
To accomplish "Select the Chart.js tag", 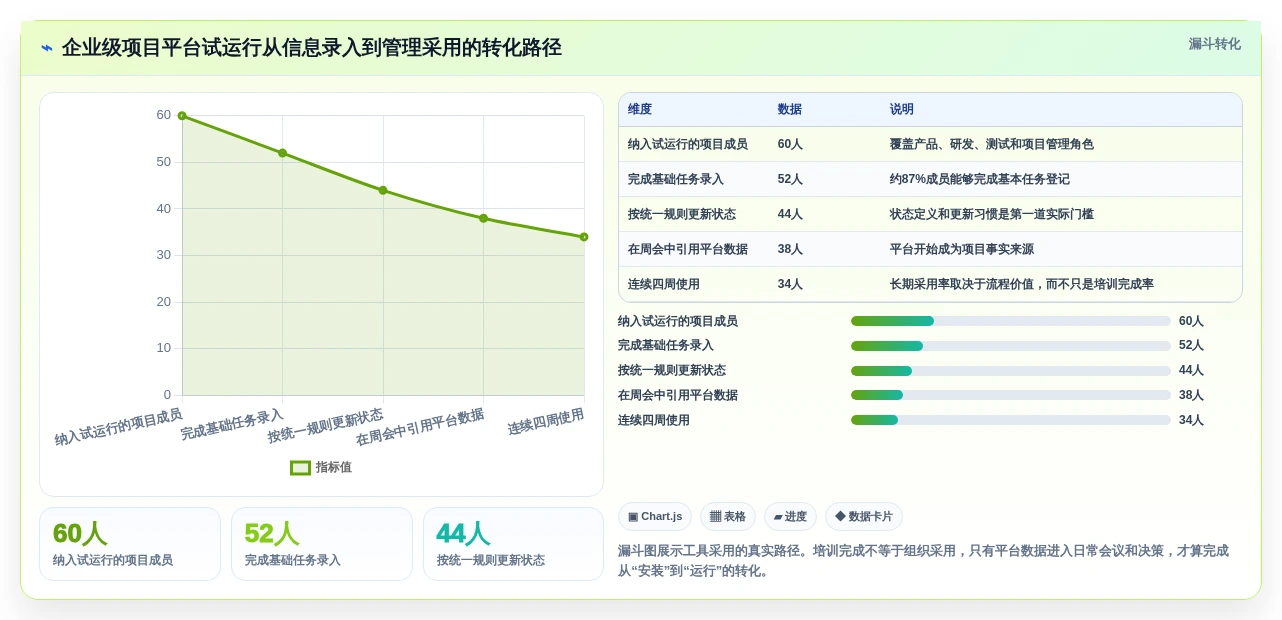I will click(655, 516).
